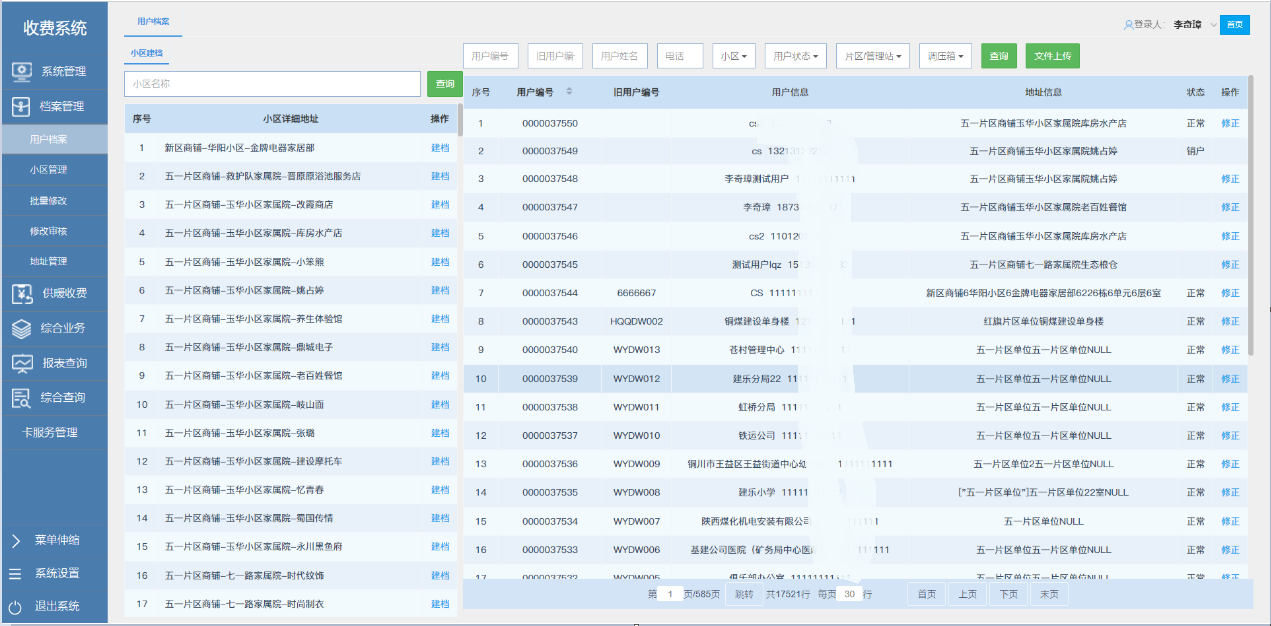
Task: Click the 退出系统 power icon
Action: [15, 607]
